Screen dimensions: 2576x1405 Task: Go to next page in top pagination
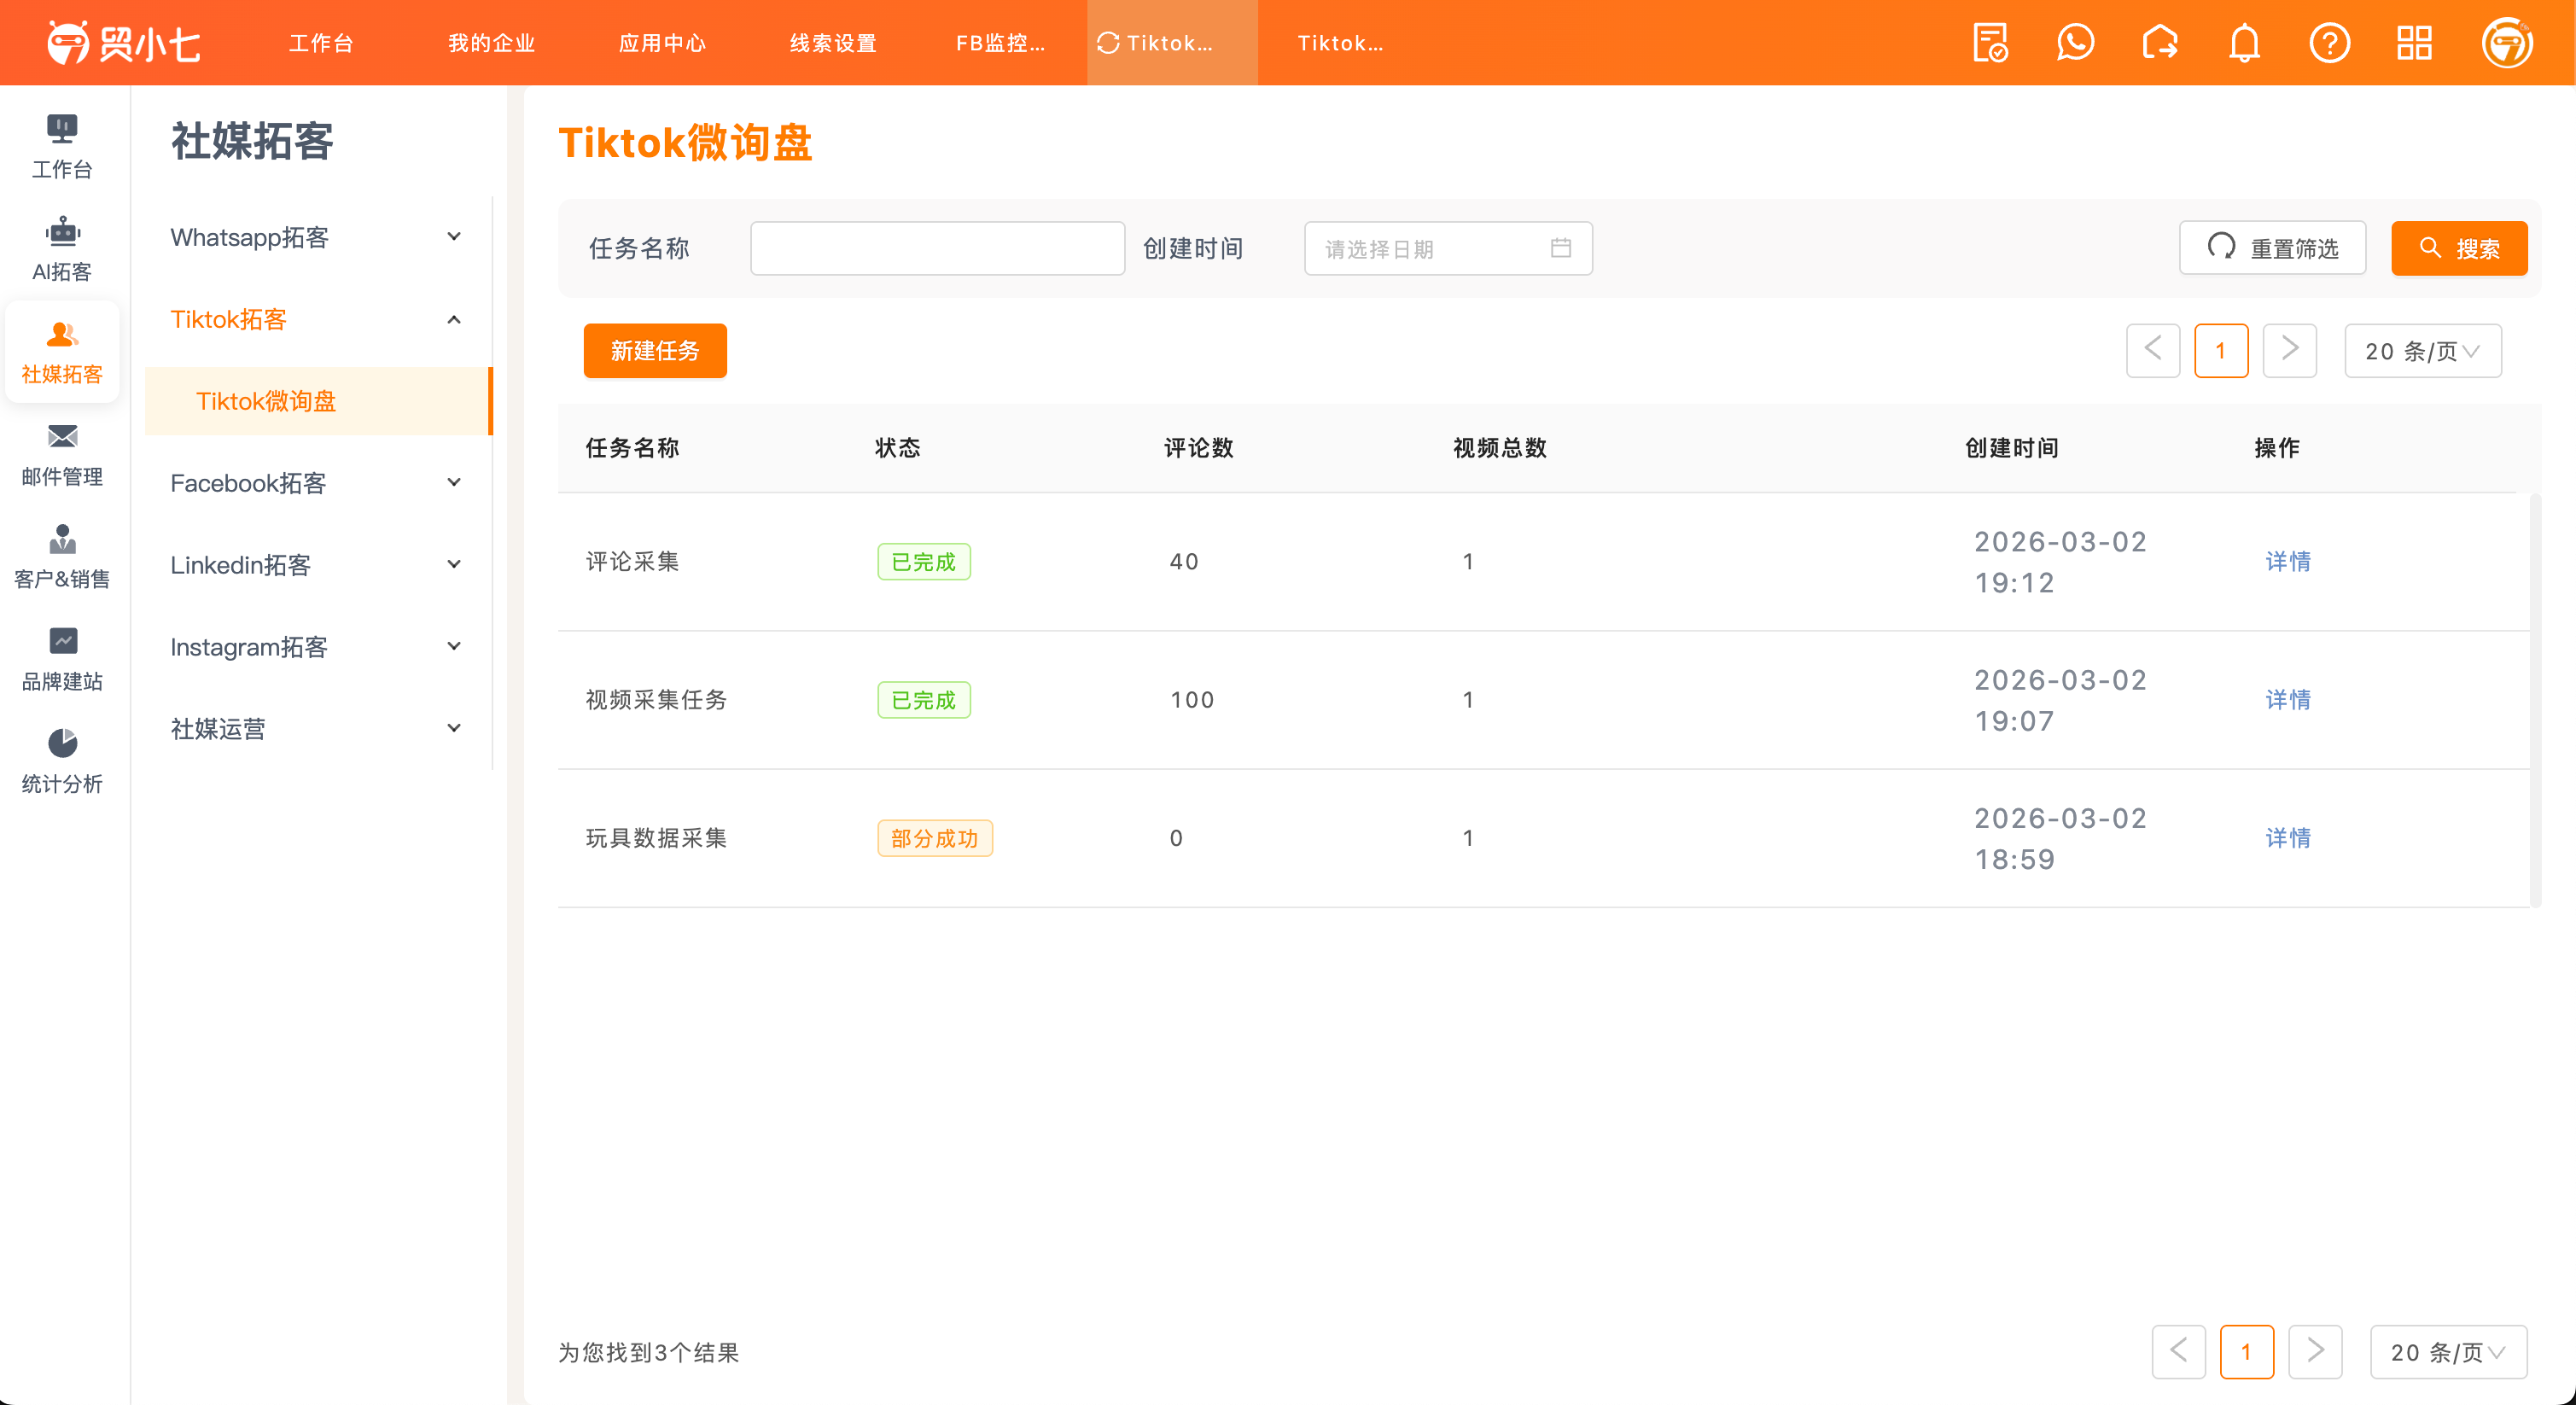[x=2289, y=350]
